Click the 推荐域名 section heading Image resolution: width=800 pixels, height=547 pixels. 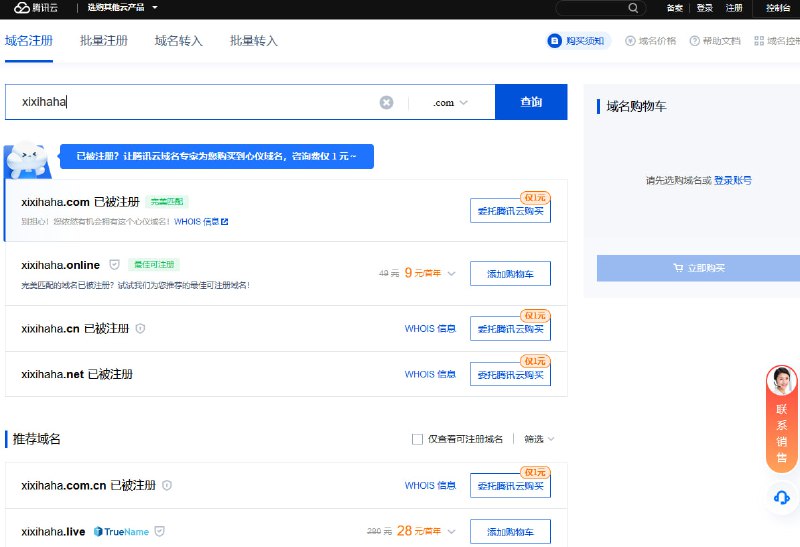point(36,439)
